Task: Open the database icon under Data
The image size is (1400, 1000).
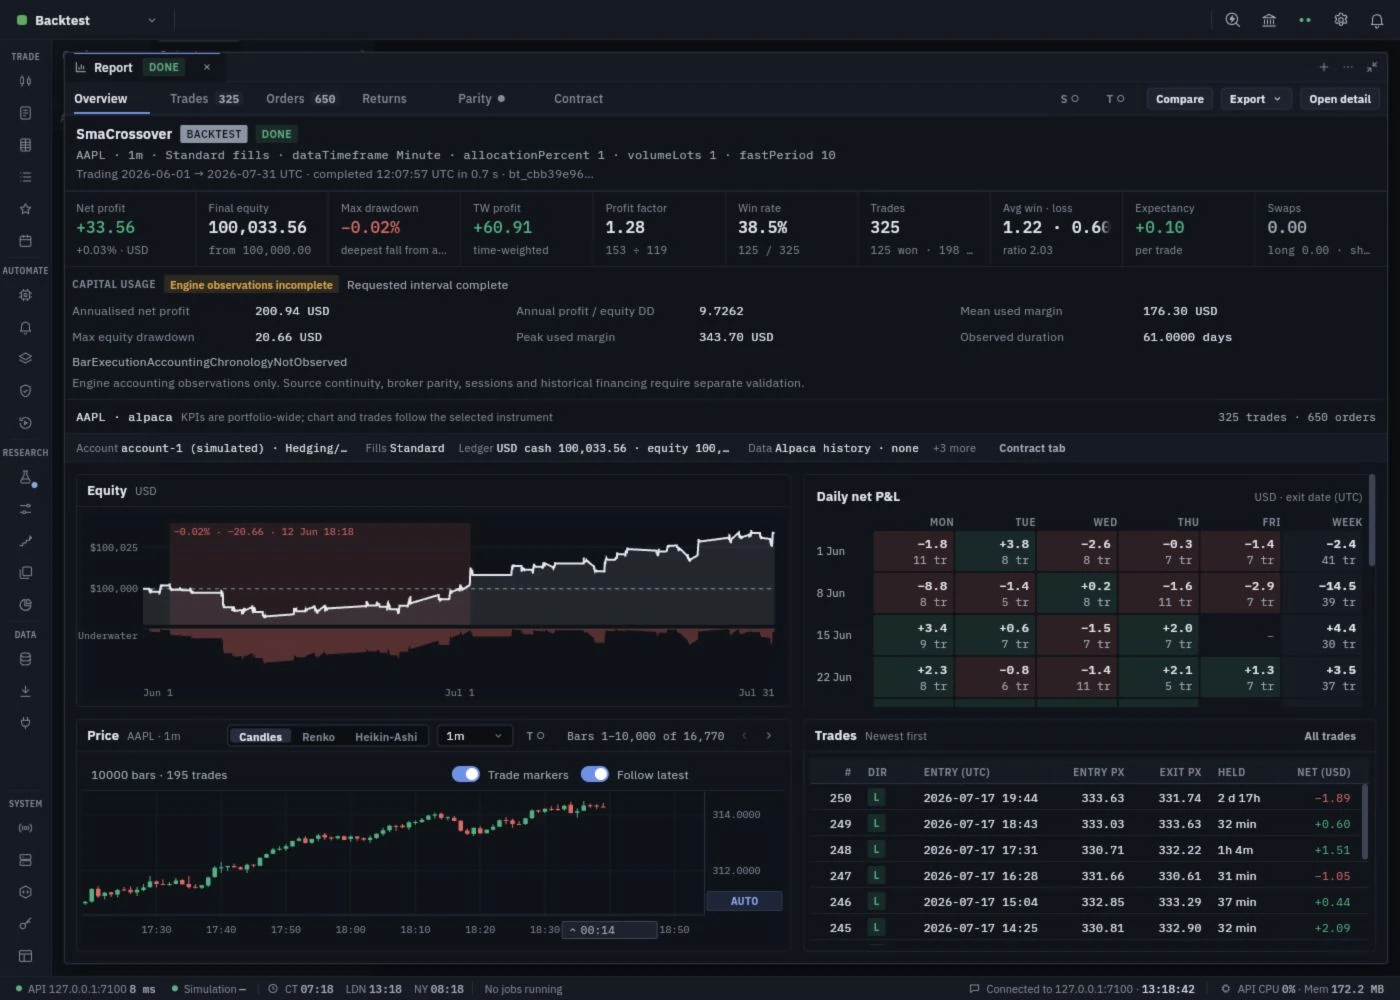Action: tap(25, 659)
